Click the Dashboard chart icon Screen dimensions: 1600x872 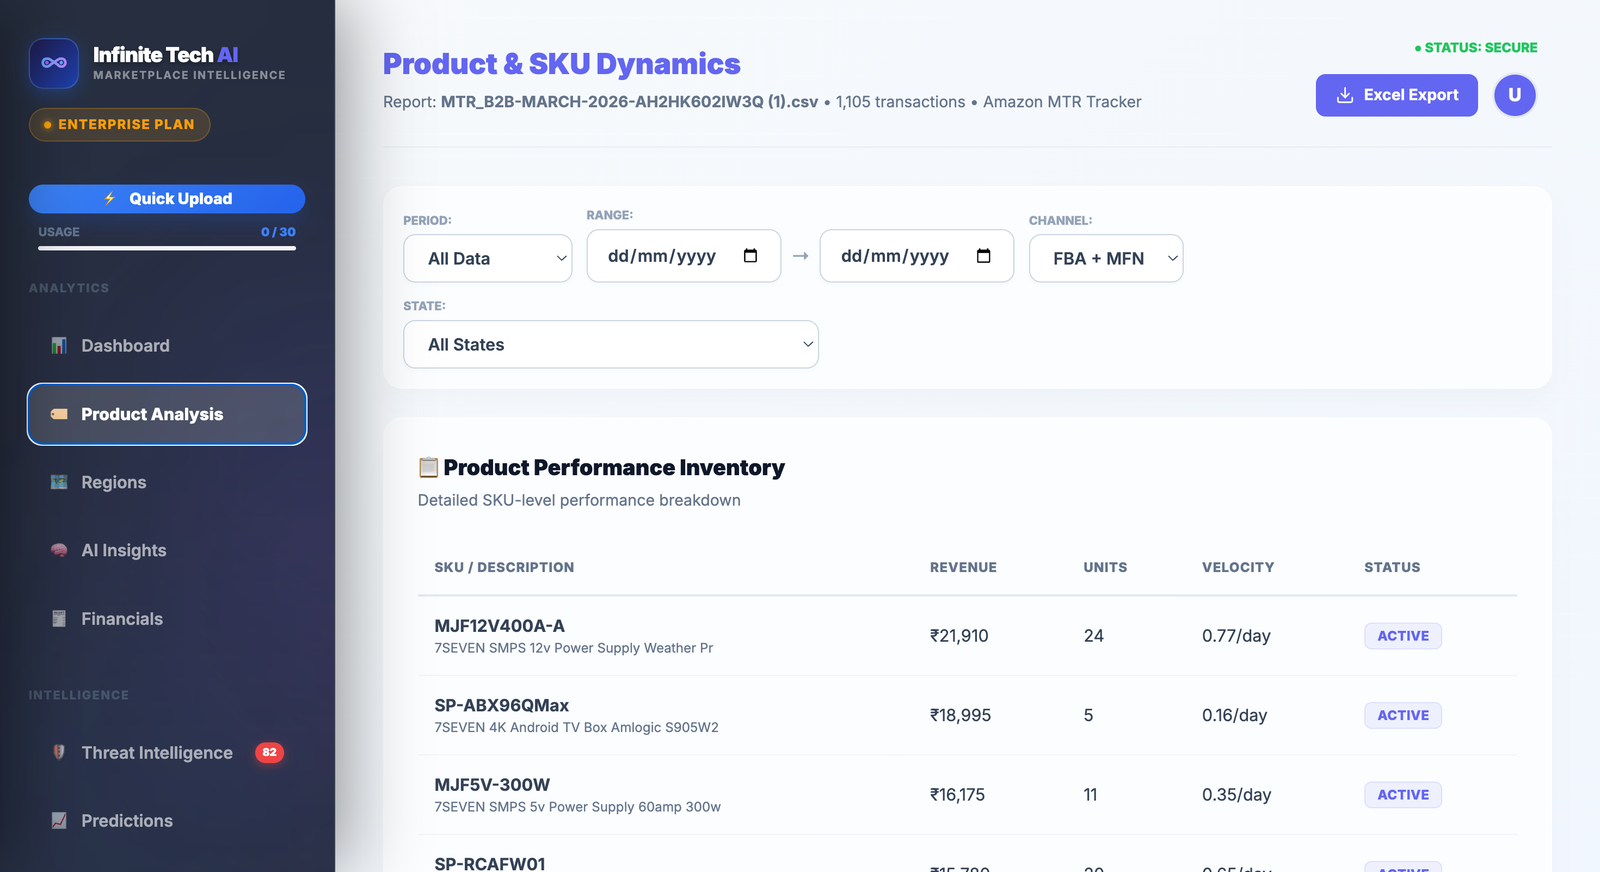pos(59,346)
